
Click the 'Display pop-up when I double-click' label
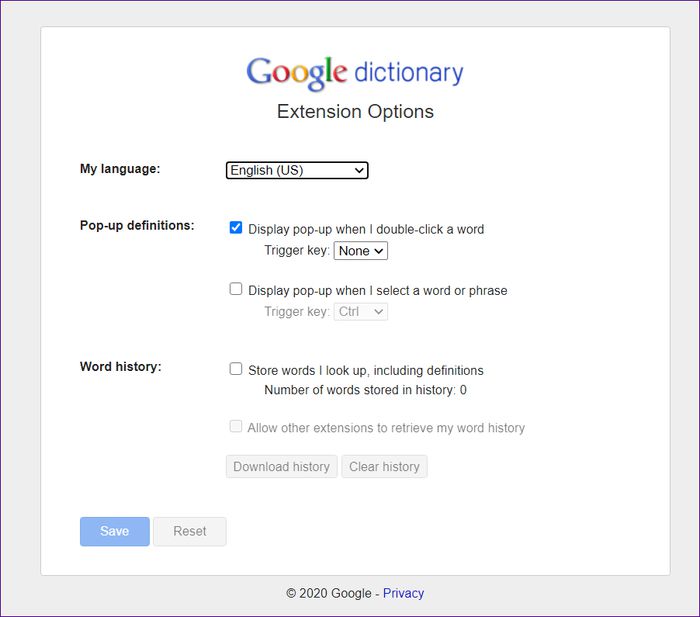coord(366,229)
